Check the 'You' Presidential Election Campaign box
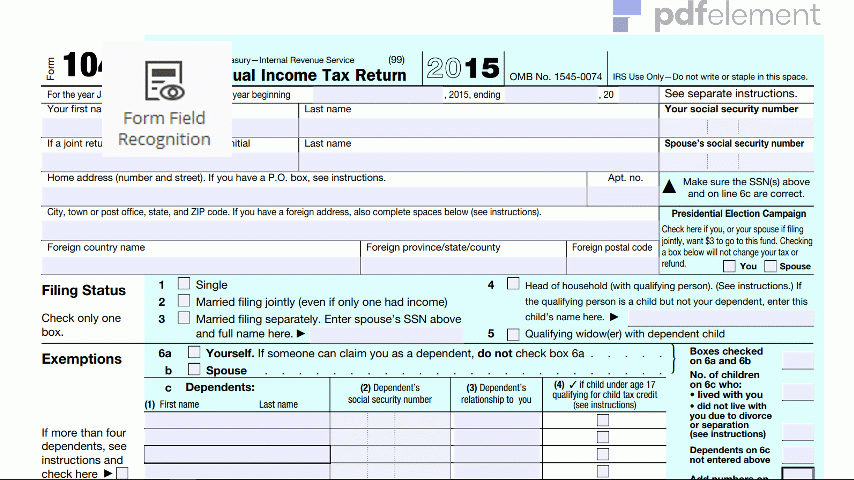854x480 pixels. pyautogui.click(x=730, y=266)
